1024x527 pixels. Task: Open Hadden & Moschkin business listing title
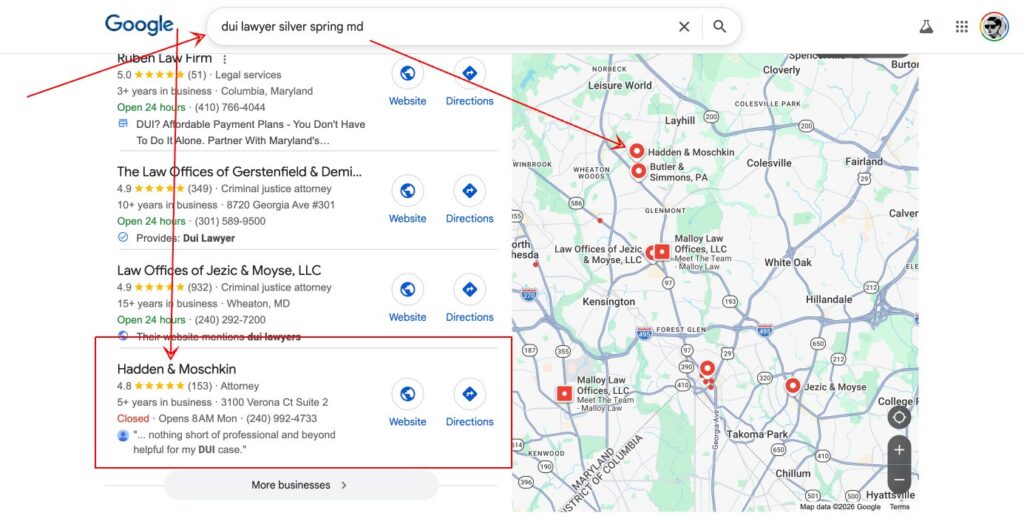click(x=176, y=369)
